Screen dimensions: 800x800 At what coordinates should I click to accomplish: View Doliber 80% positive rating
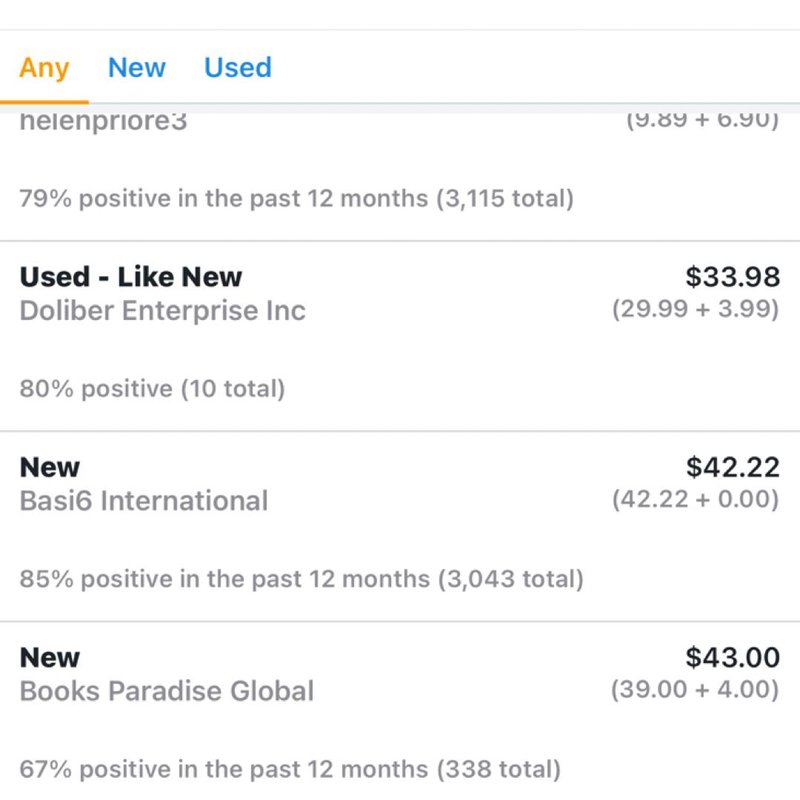tap(152, 388)
